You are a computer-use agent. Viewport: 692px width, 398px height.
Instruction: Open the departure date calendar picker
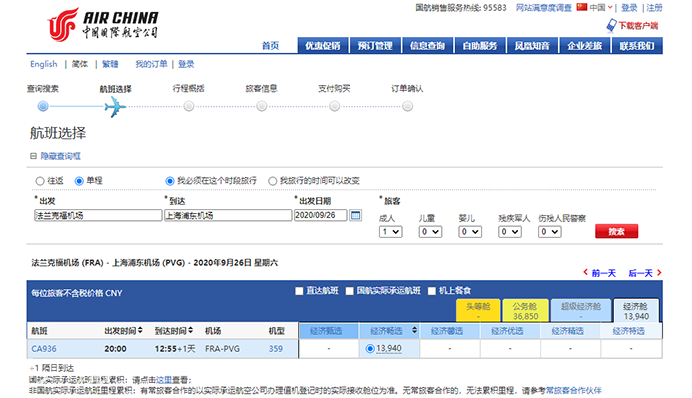(355, 215)
